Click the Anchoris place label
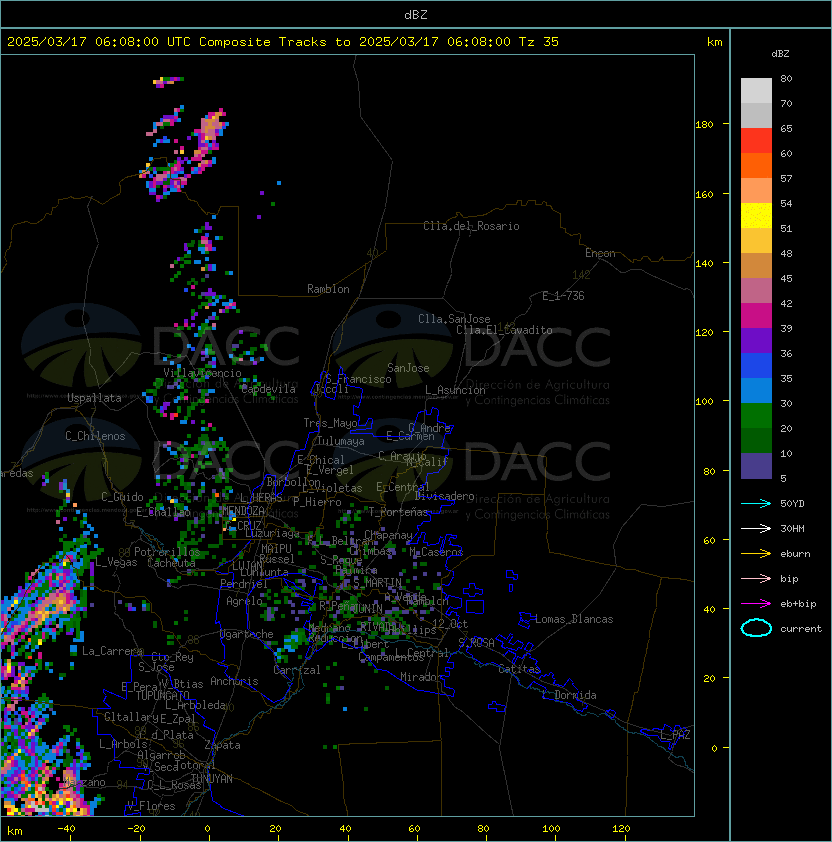The height and width of the screenshot is (842, 832). point(234,681)
